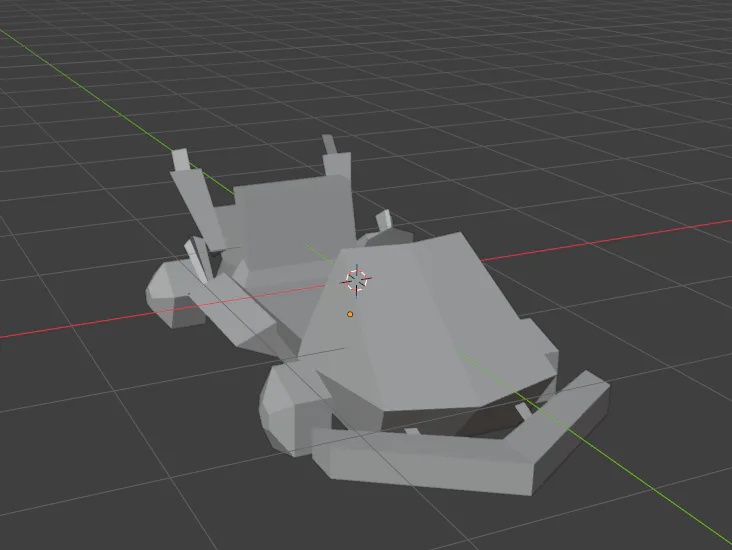Select the kart's front bumper mesh

click(x=460, y=440)
